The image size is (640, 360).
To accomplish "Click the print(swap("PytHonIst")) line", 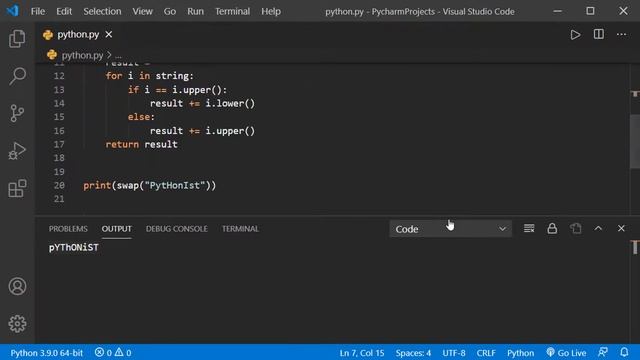I will 149,185.
